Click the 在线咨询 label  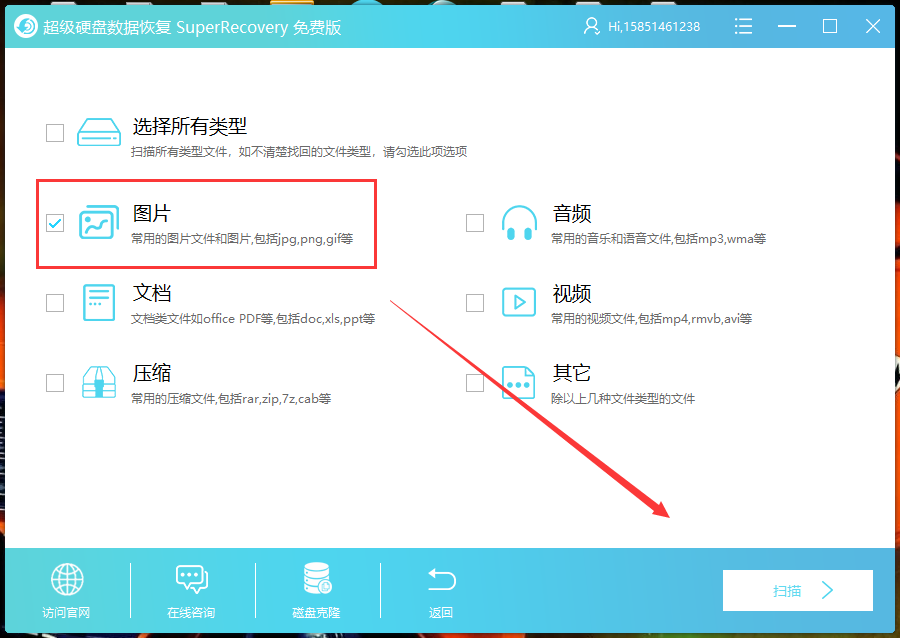point(191,613)
